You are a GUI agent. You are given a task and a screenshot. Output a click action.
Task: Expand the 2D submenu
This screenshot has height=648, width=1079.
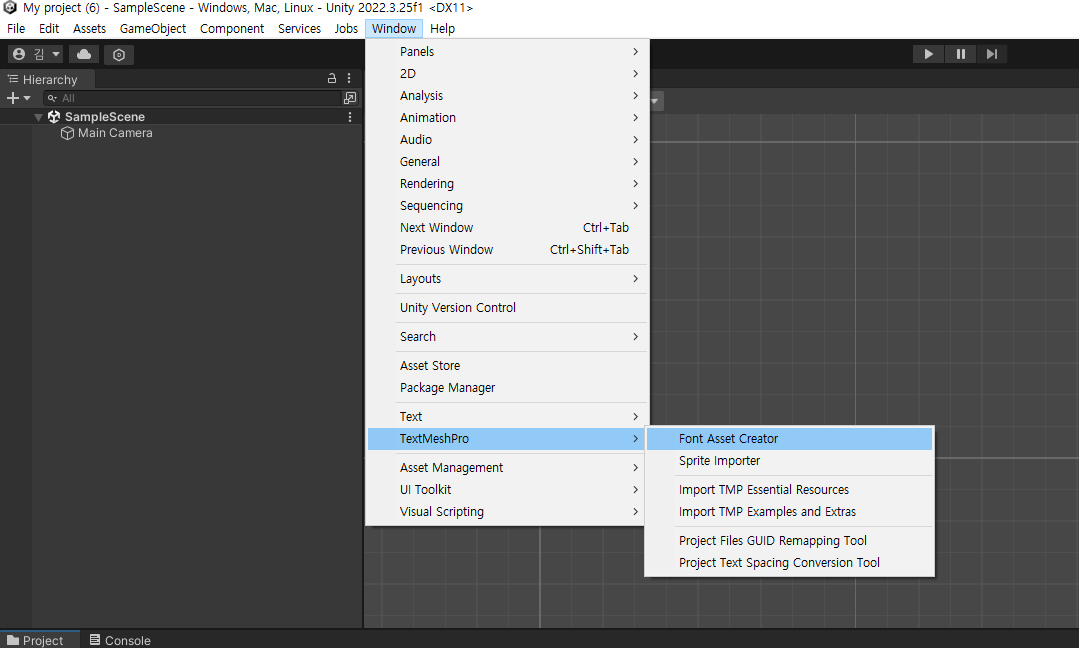pos(507,74)
